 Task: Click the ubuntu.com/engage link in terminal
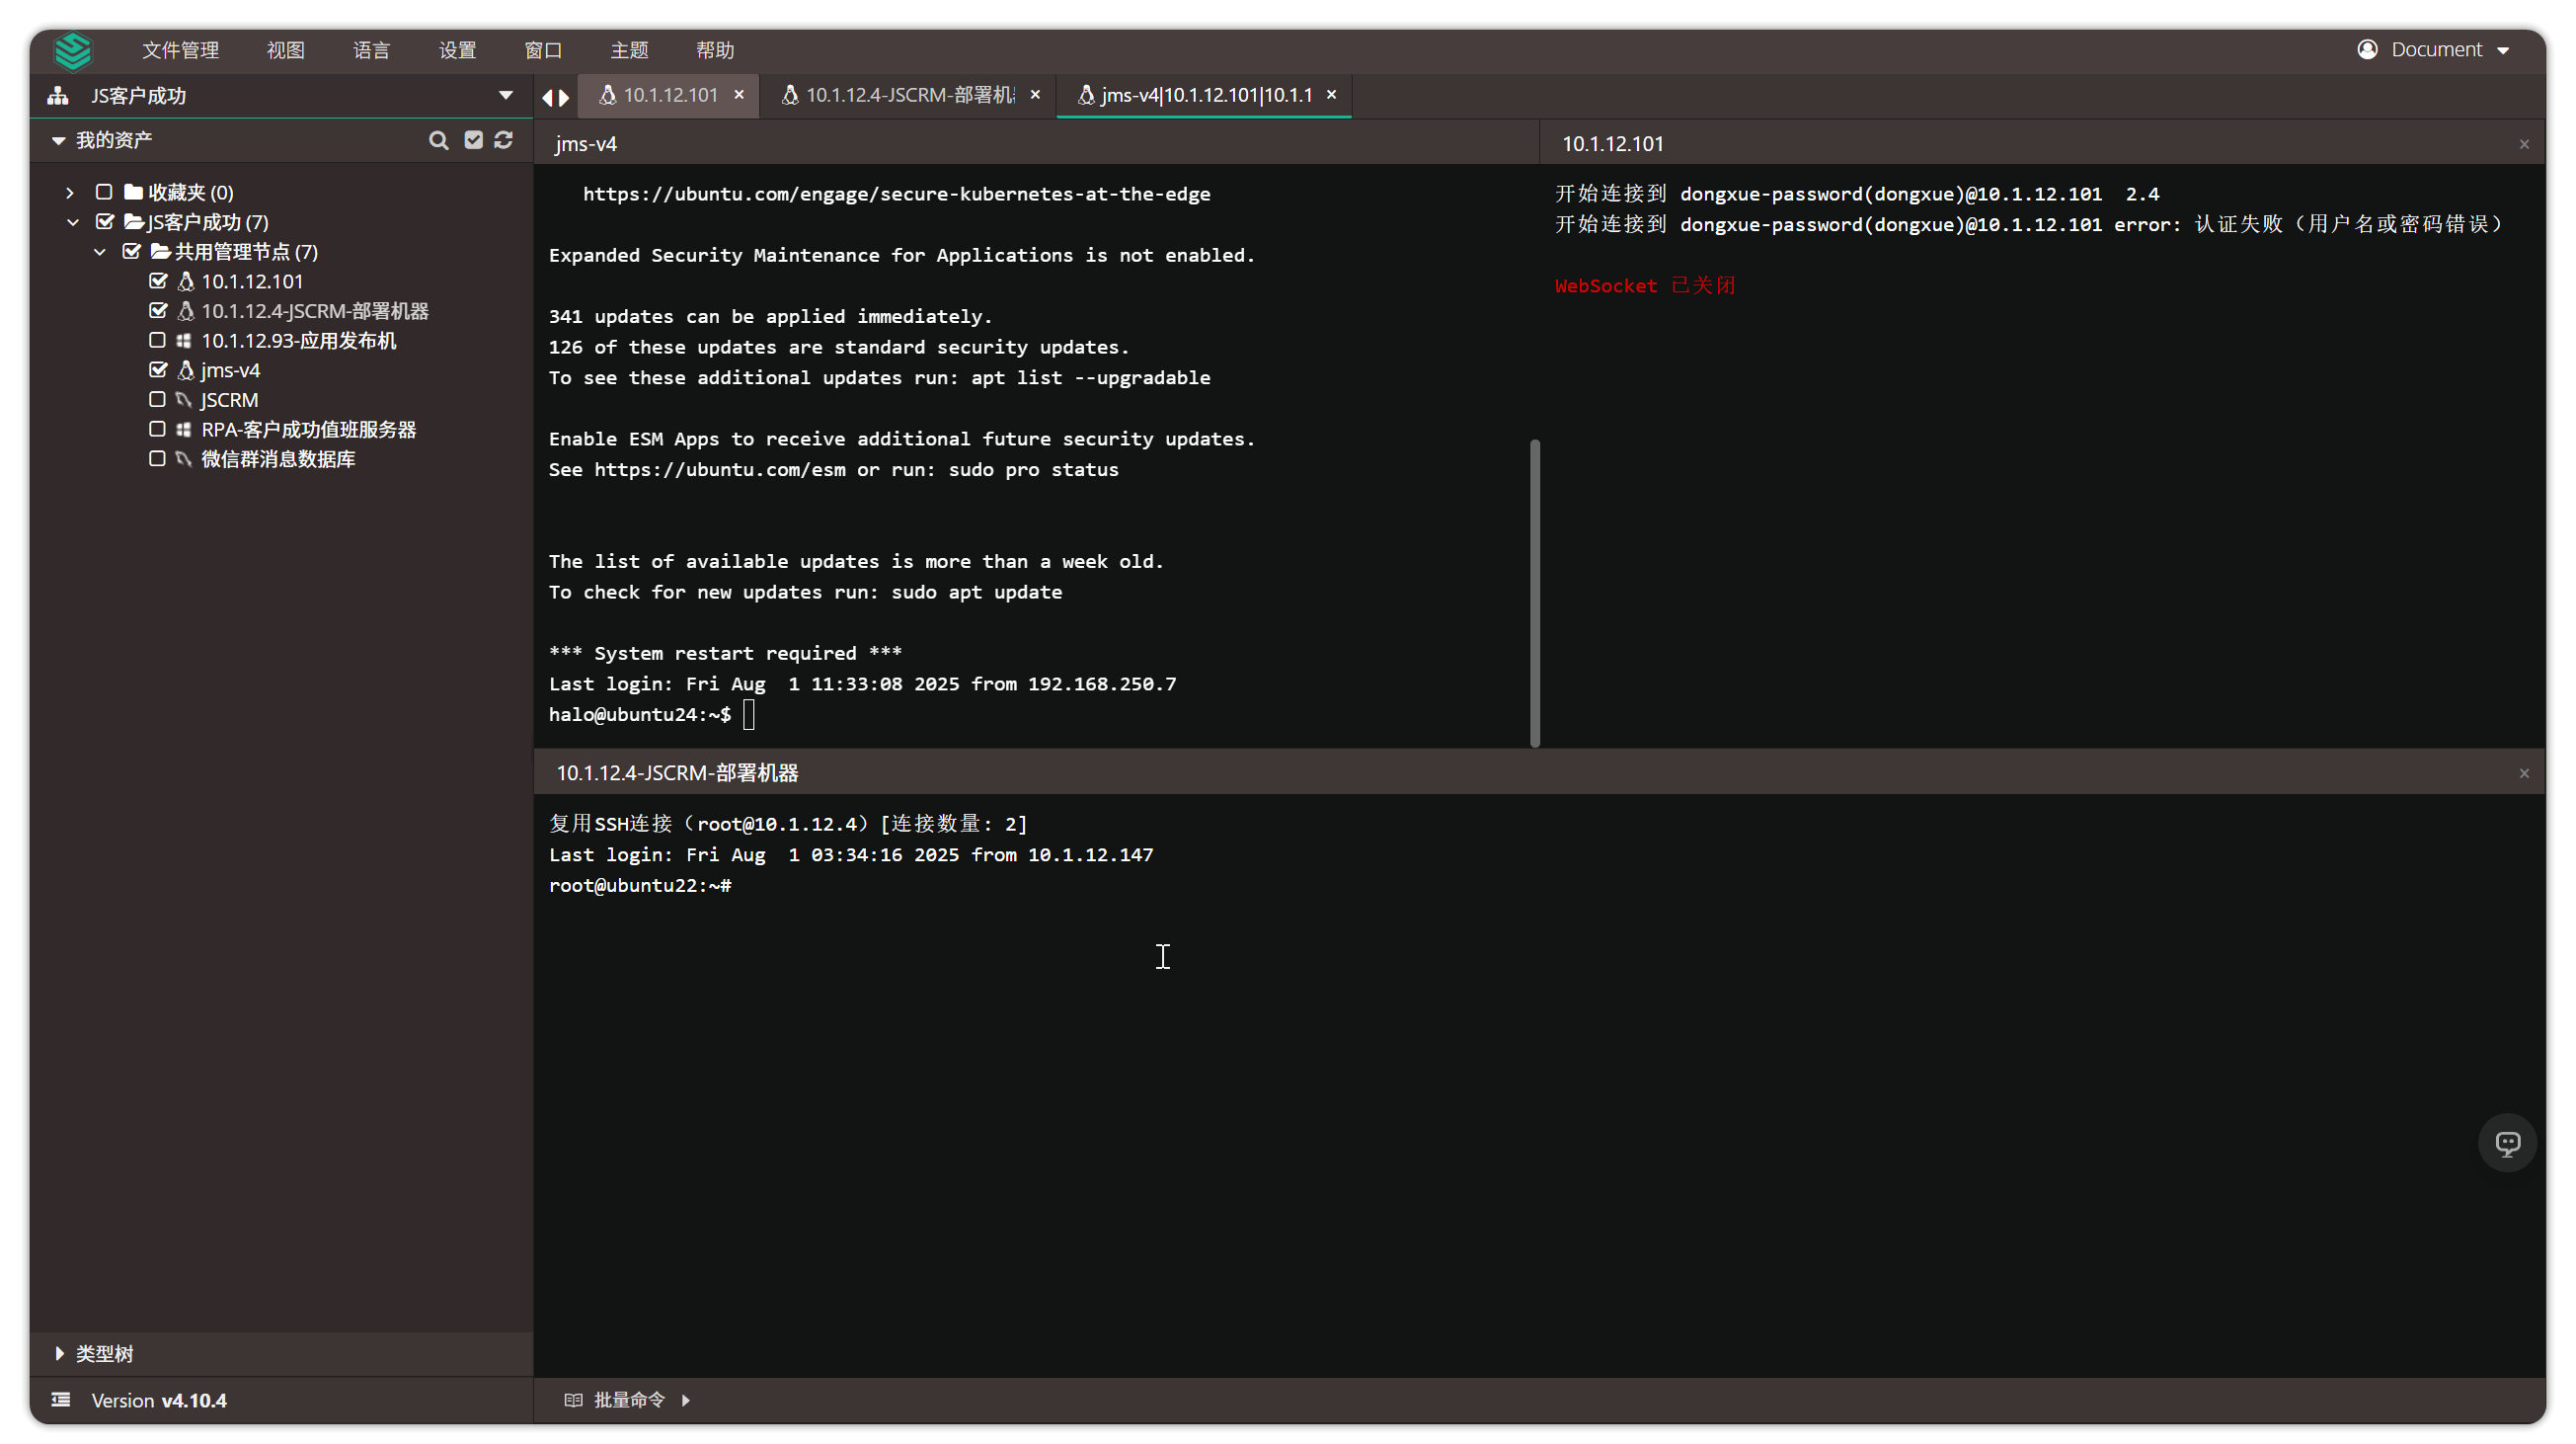pyautogui.click(x=896, y=194)
